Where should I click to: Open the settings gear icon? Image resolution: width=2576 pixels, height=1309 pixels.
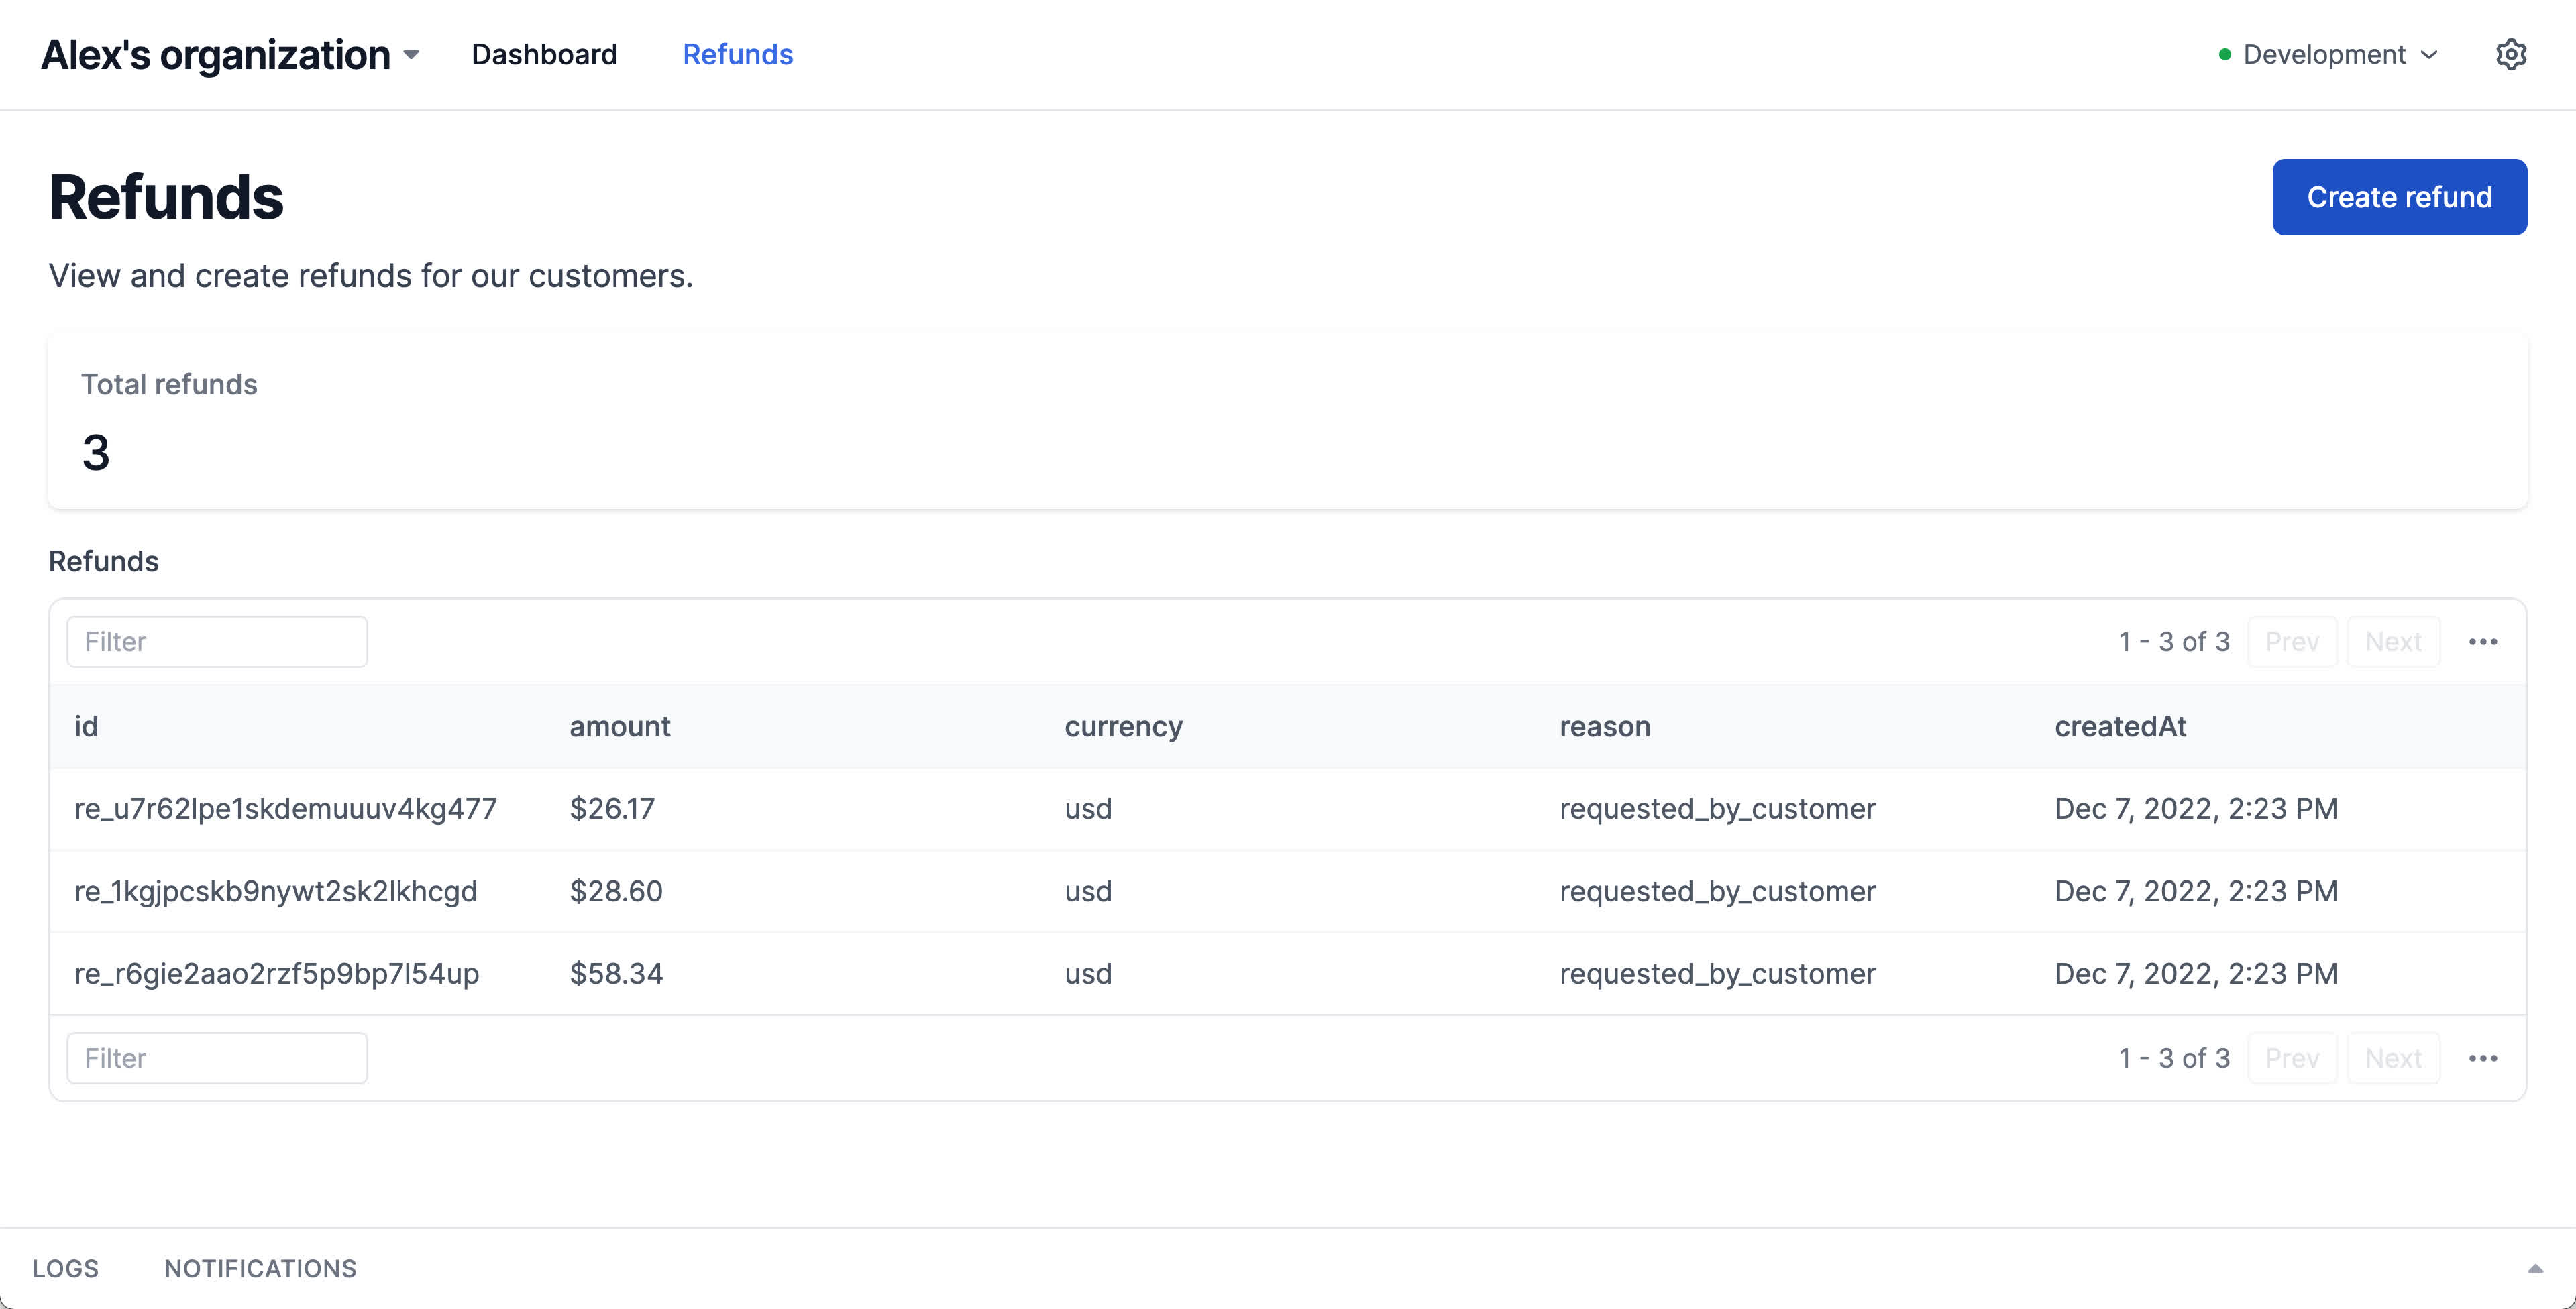pos(2510,54)
